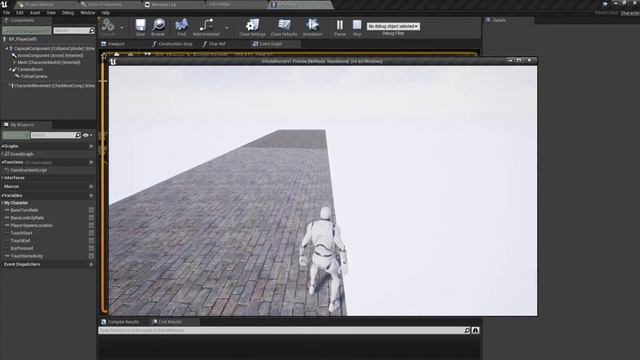Switch to the Construction Script tab

pyautogui.click(x=175, y=44)
